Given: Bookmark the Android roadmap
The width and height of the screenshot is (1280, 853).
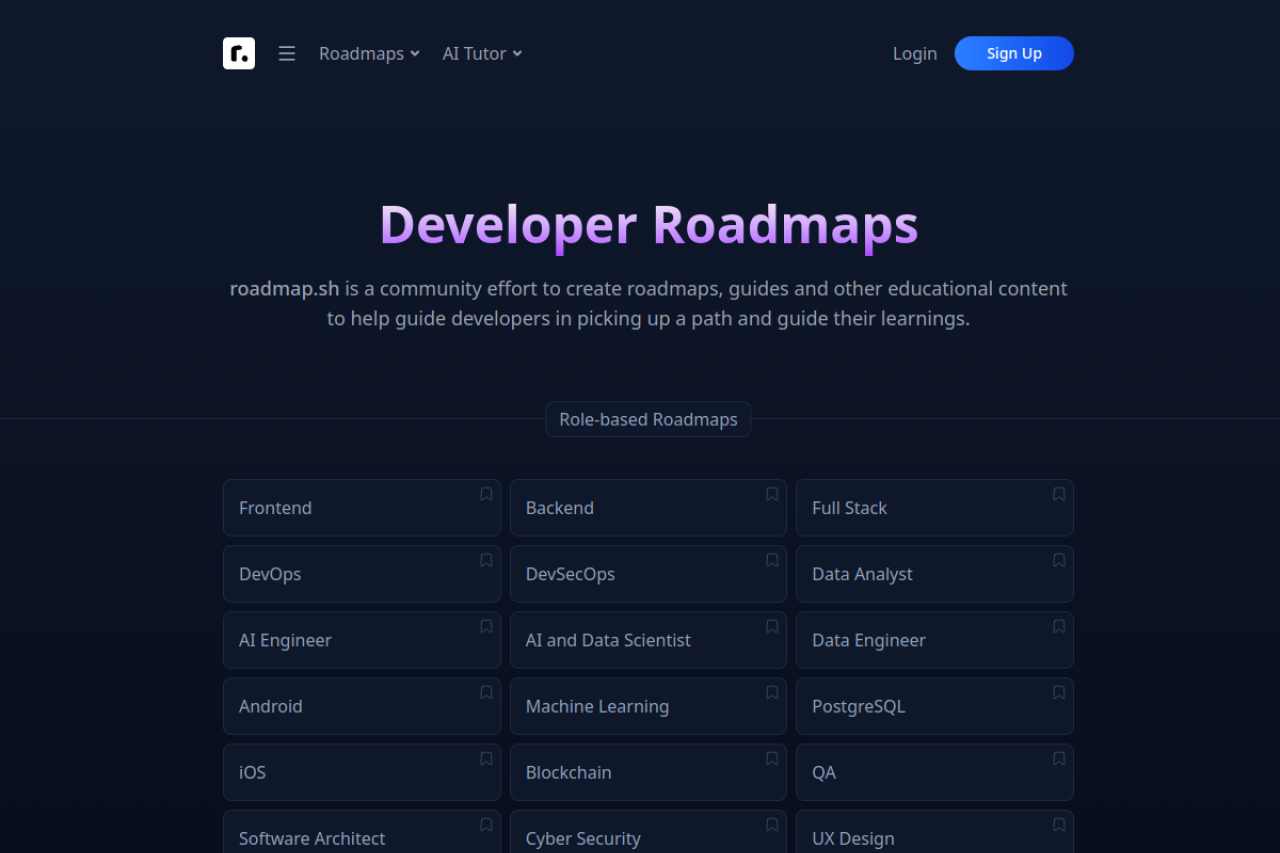Looking at the screenshot, I should (486, 692).
